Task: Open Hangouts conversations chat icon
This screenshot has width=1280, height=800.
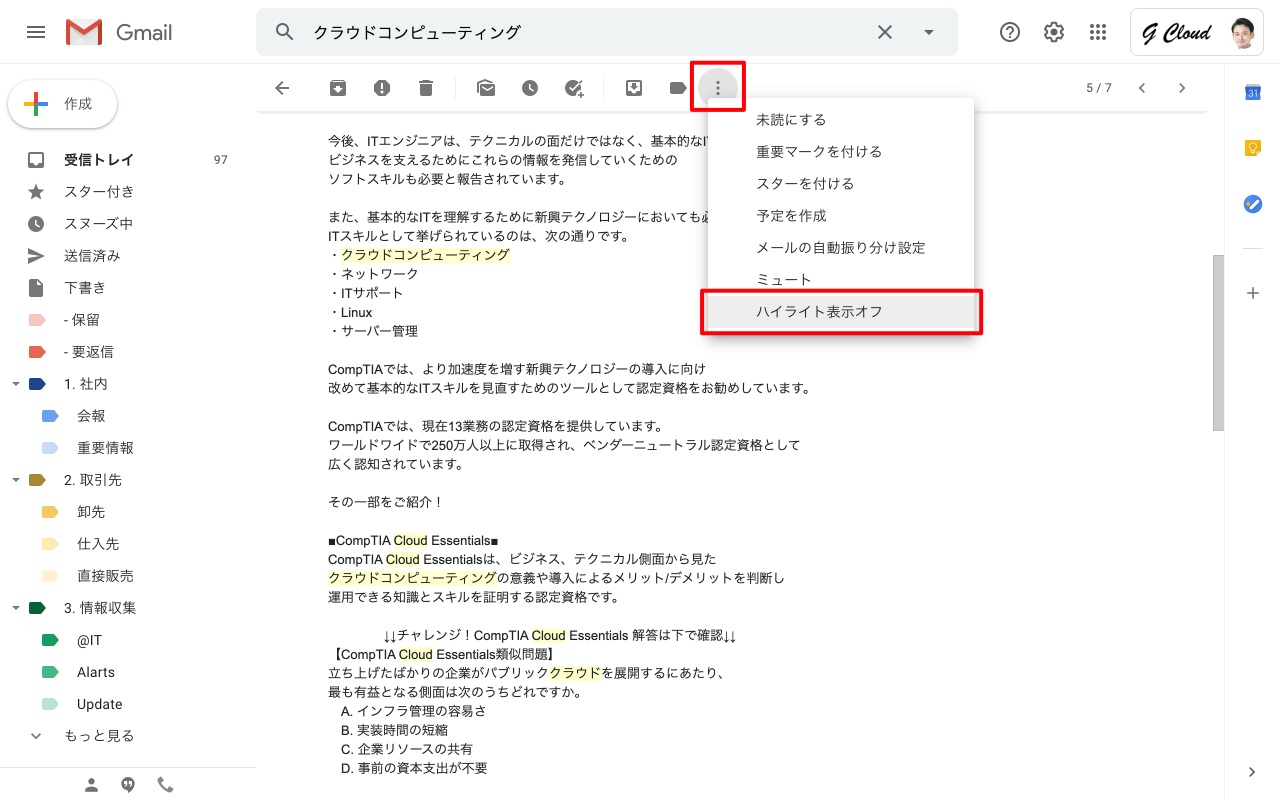Action: pos(128,785)
